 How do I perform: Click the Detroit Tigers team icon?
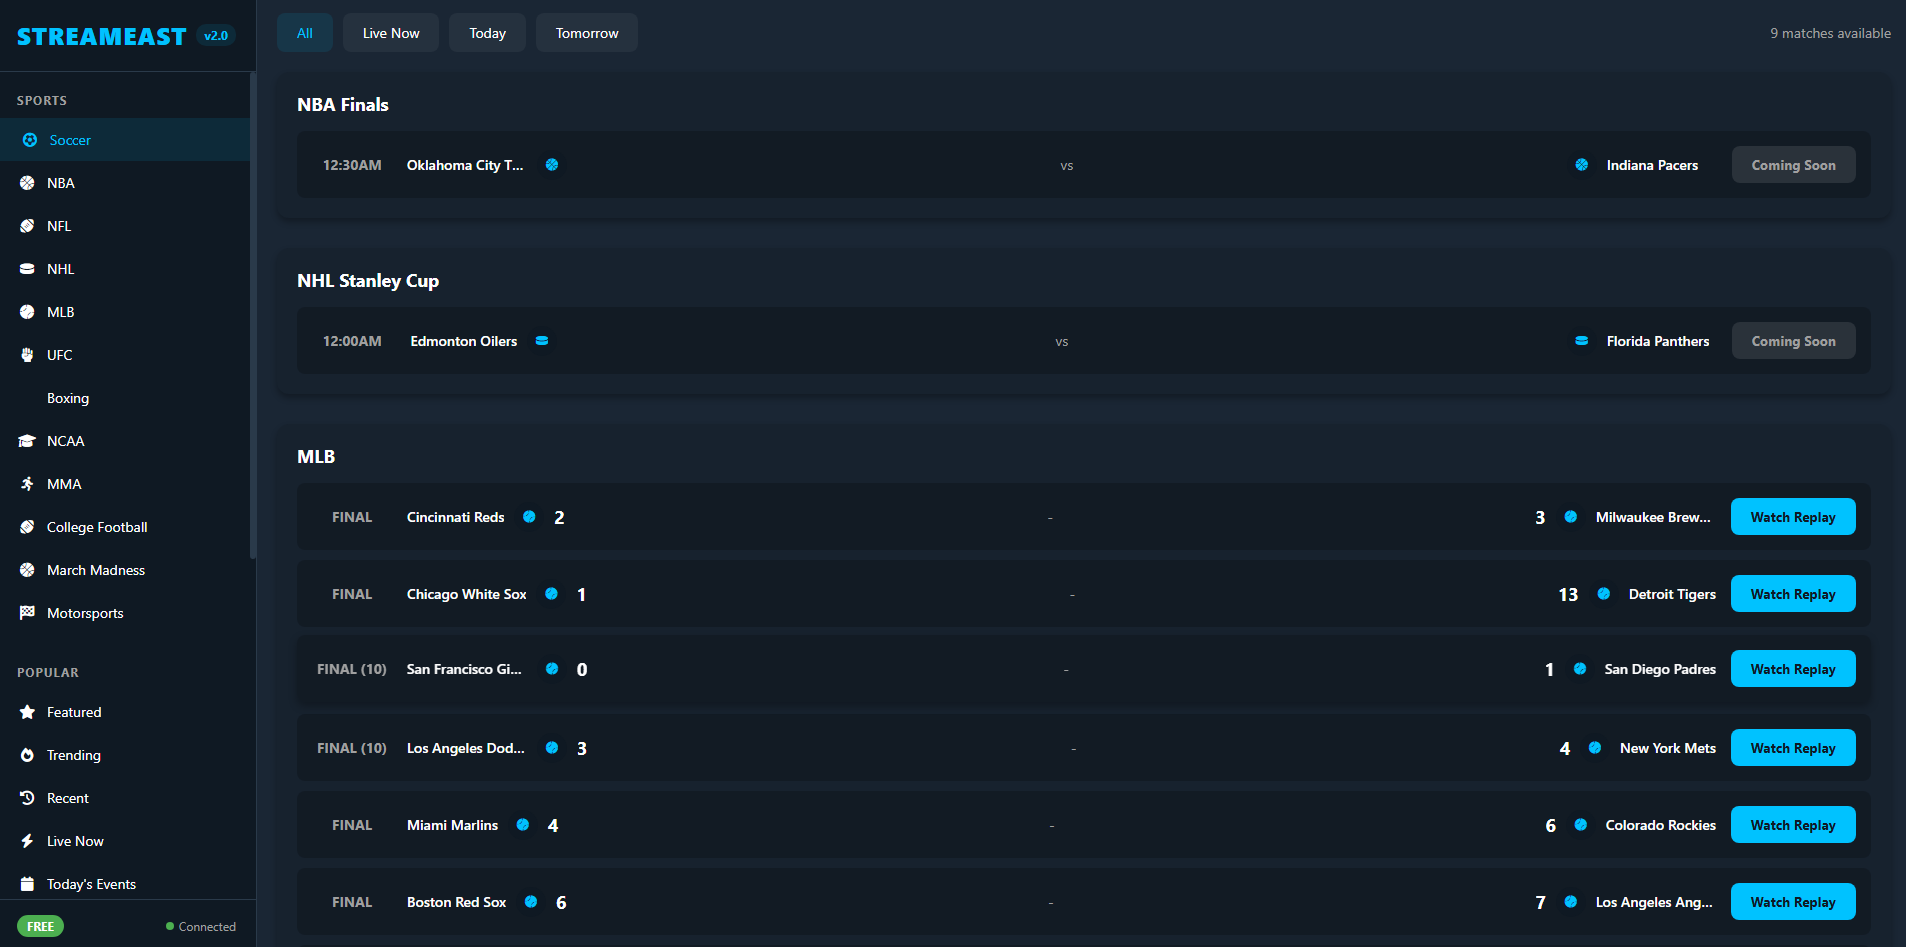[1604, 594]
